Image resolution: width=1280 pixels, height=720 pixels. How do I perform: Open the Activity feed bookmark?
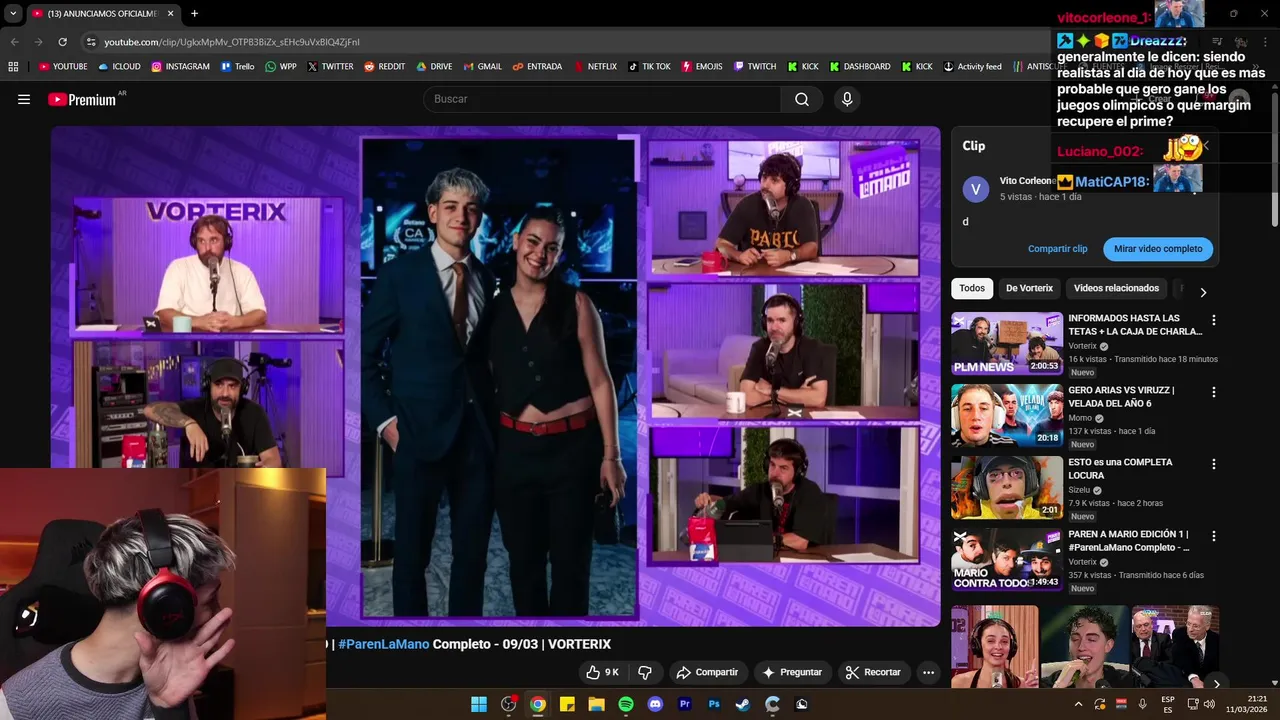point(972,67)
